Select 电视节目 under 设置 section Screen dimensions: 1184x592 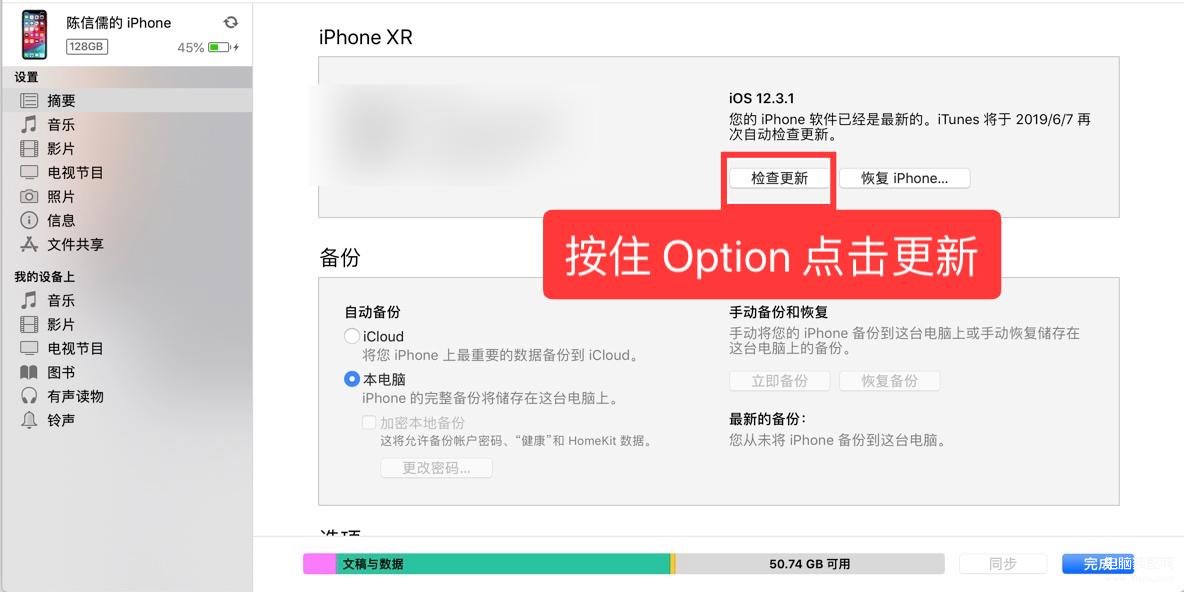[126, 173]
